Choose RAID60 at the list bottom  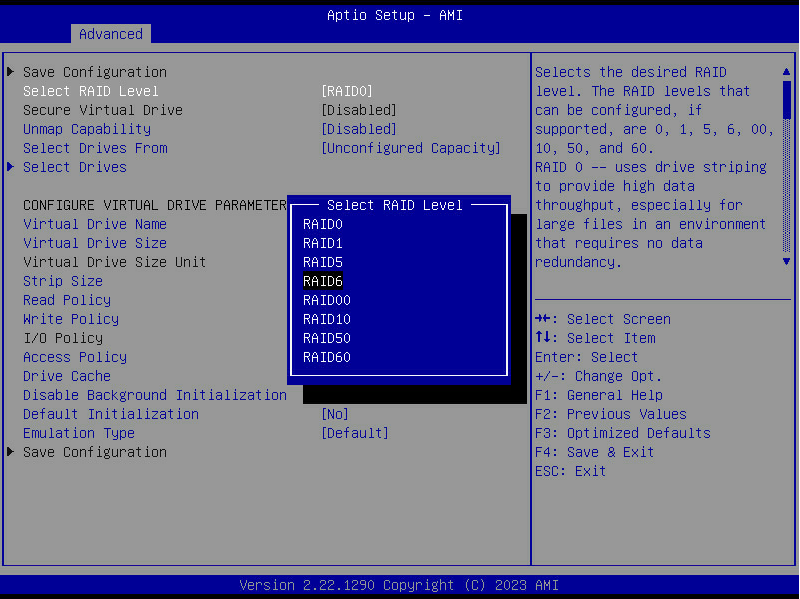[x=327, y=357]
